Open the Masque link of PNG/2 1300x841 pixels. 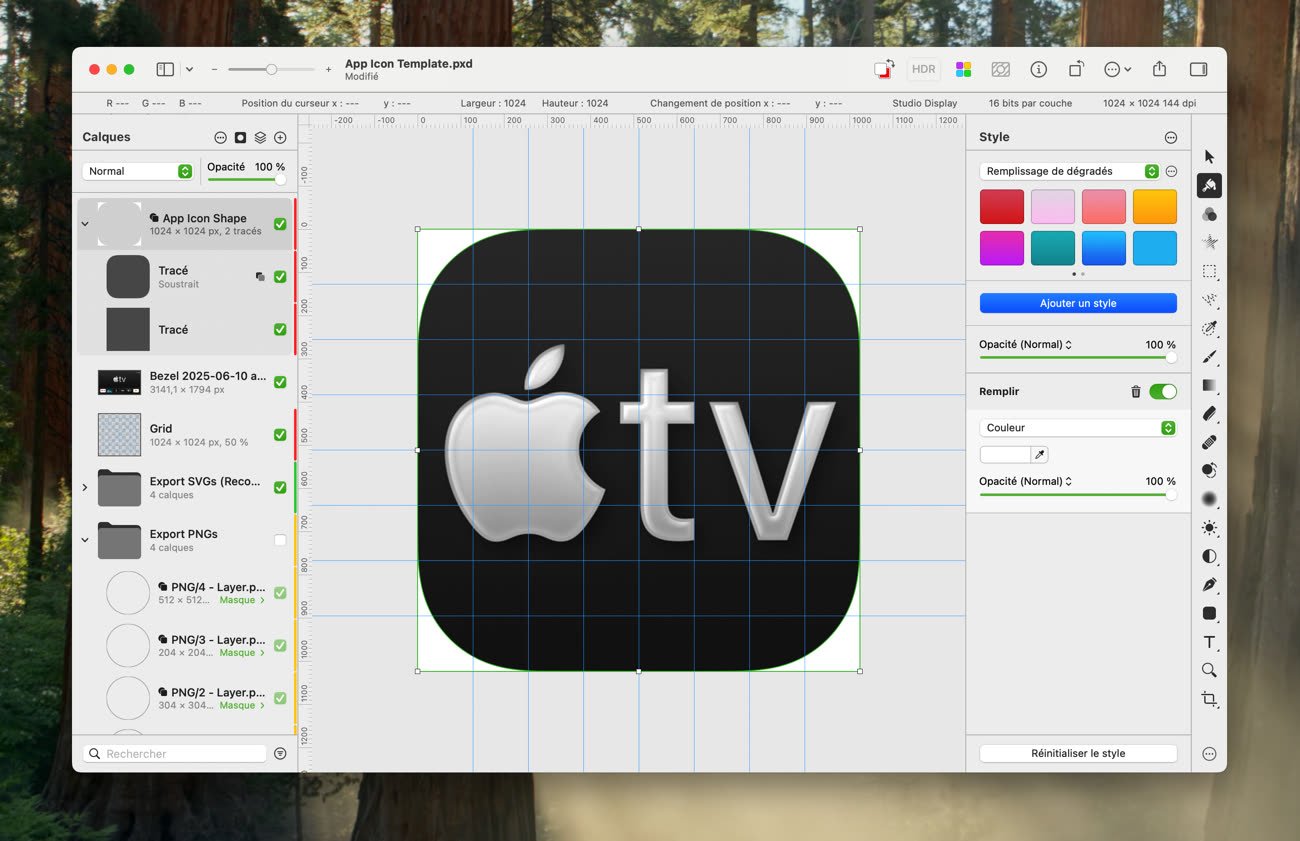coord(242,705)
